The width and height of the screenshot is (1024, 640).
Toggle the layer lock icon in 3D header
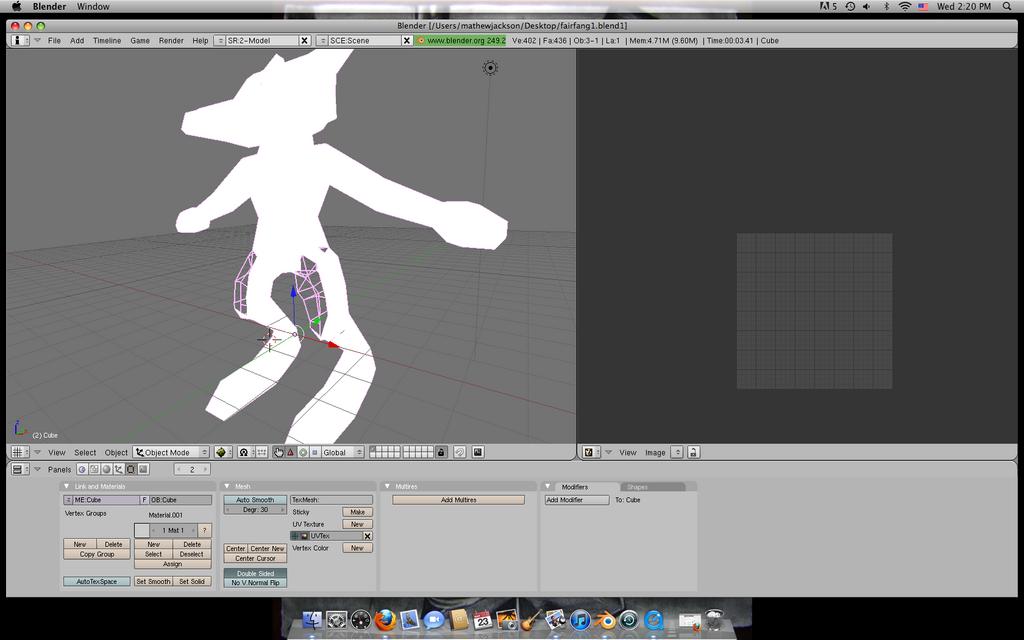tap(441, 452)
